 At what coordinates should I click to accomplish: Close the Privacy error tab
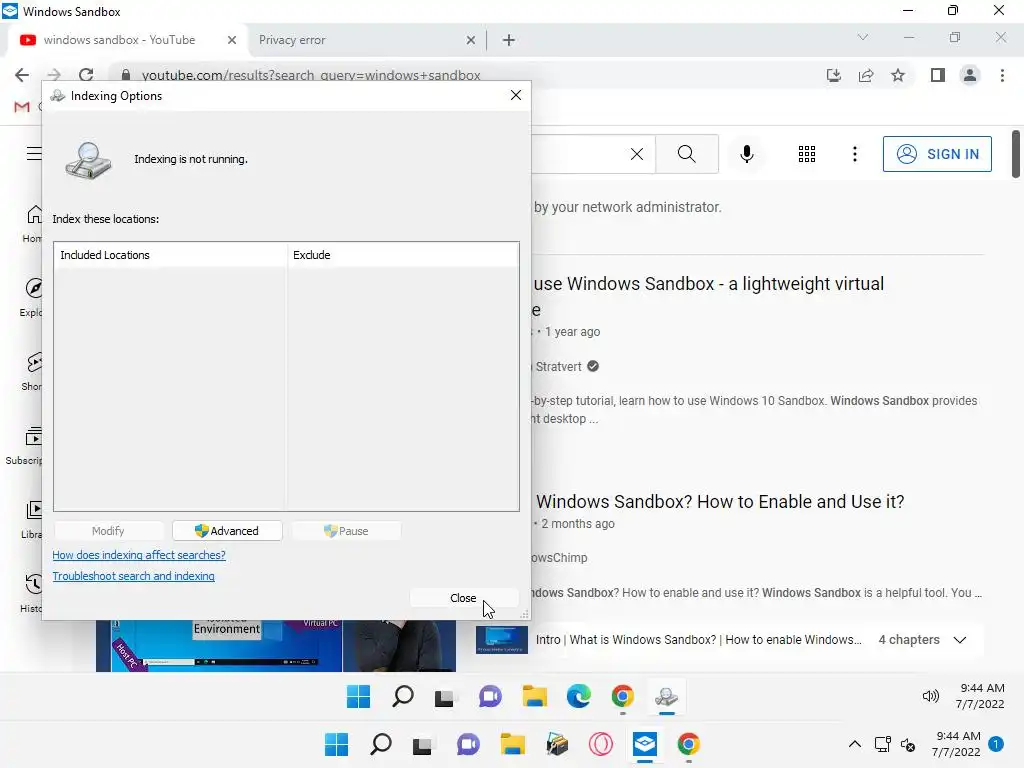click(x=471, y=40)
